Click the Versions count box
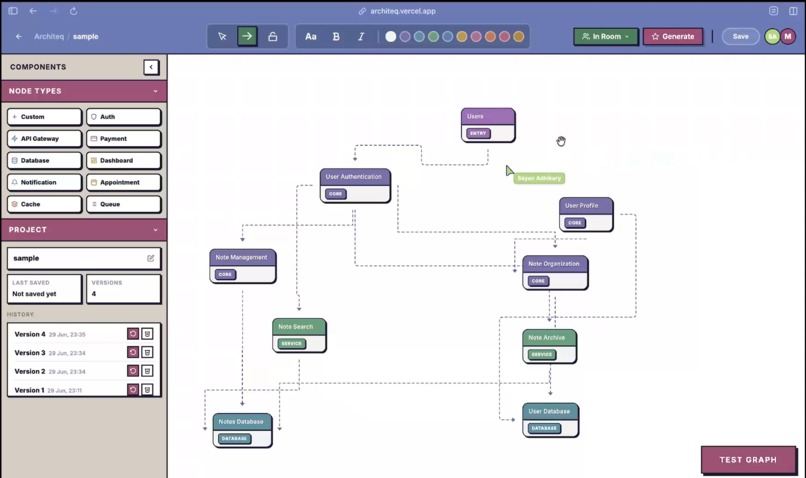This screenshot has height=478, width=806. (124, 289)
